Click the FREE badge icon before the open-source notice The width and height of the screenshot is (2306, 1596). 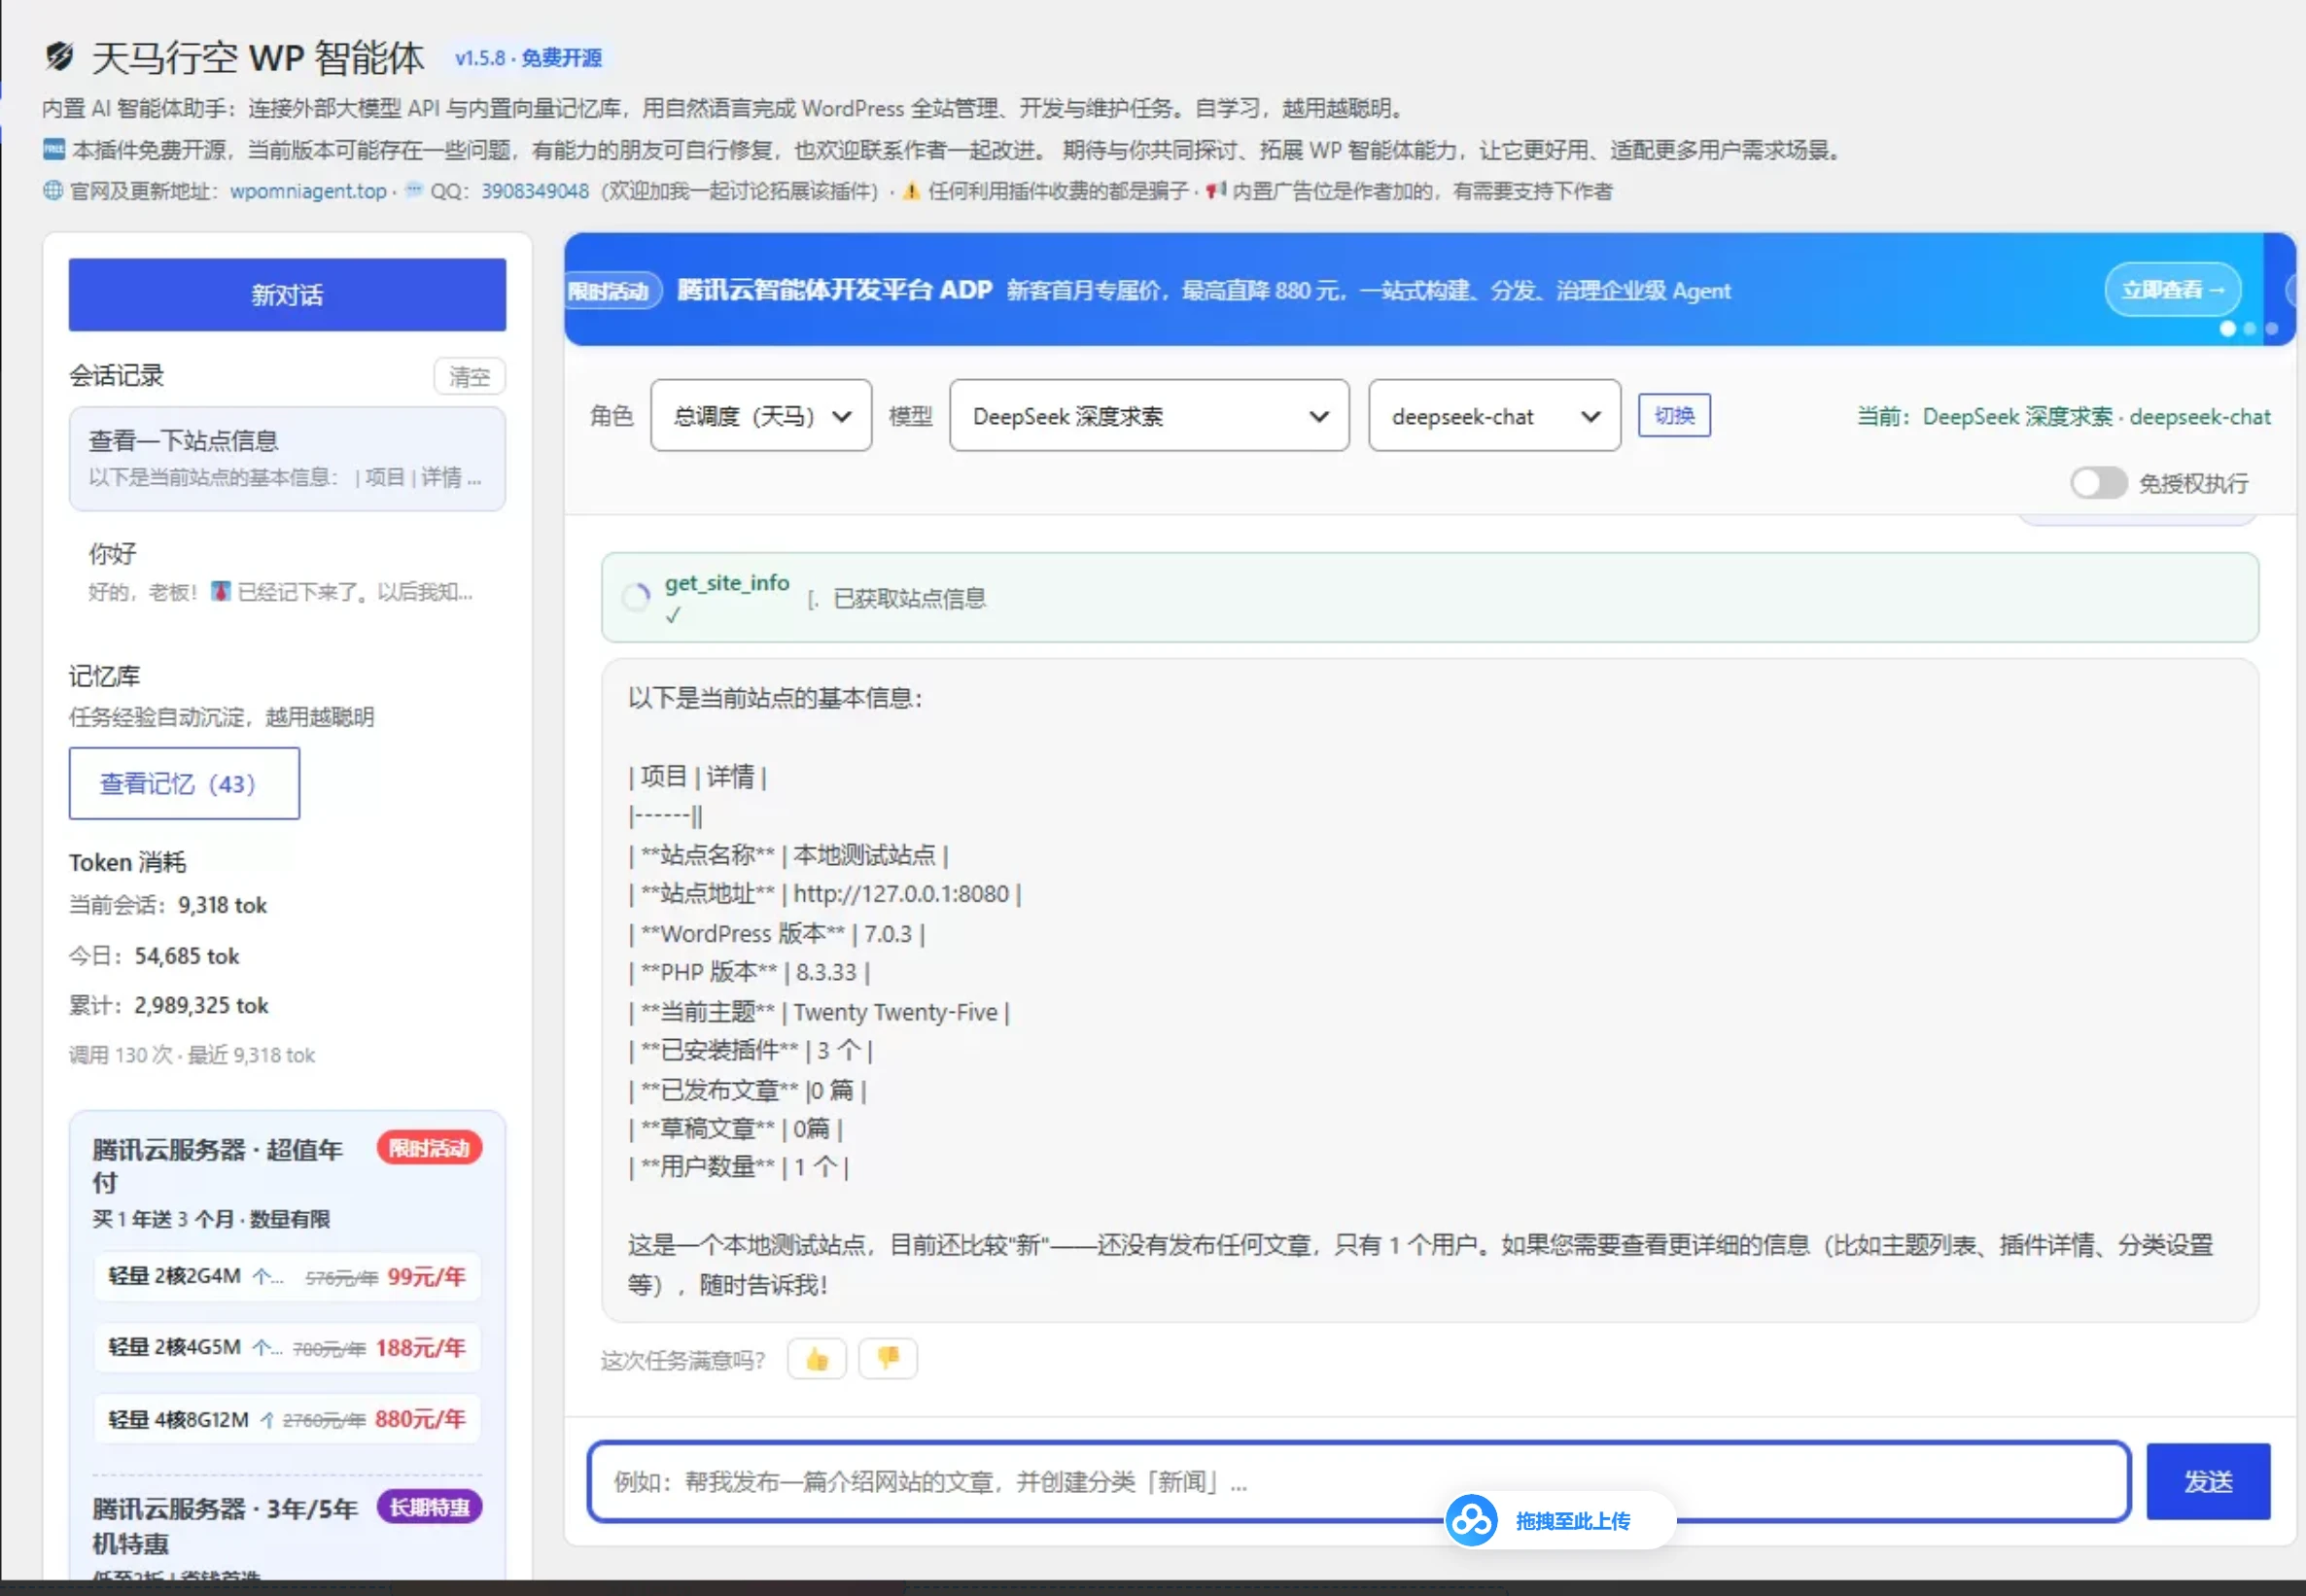tap(54, 149)
